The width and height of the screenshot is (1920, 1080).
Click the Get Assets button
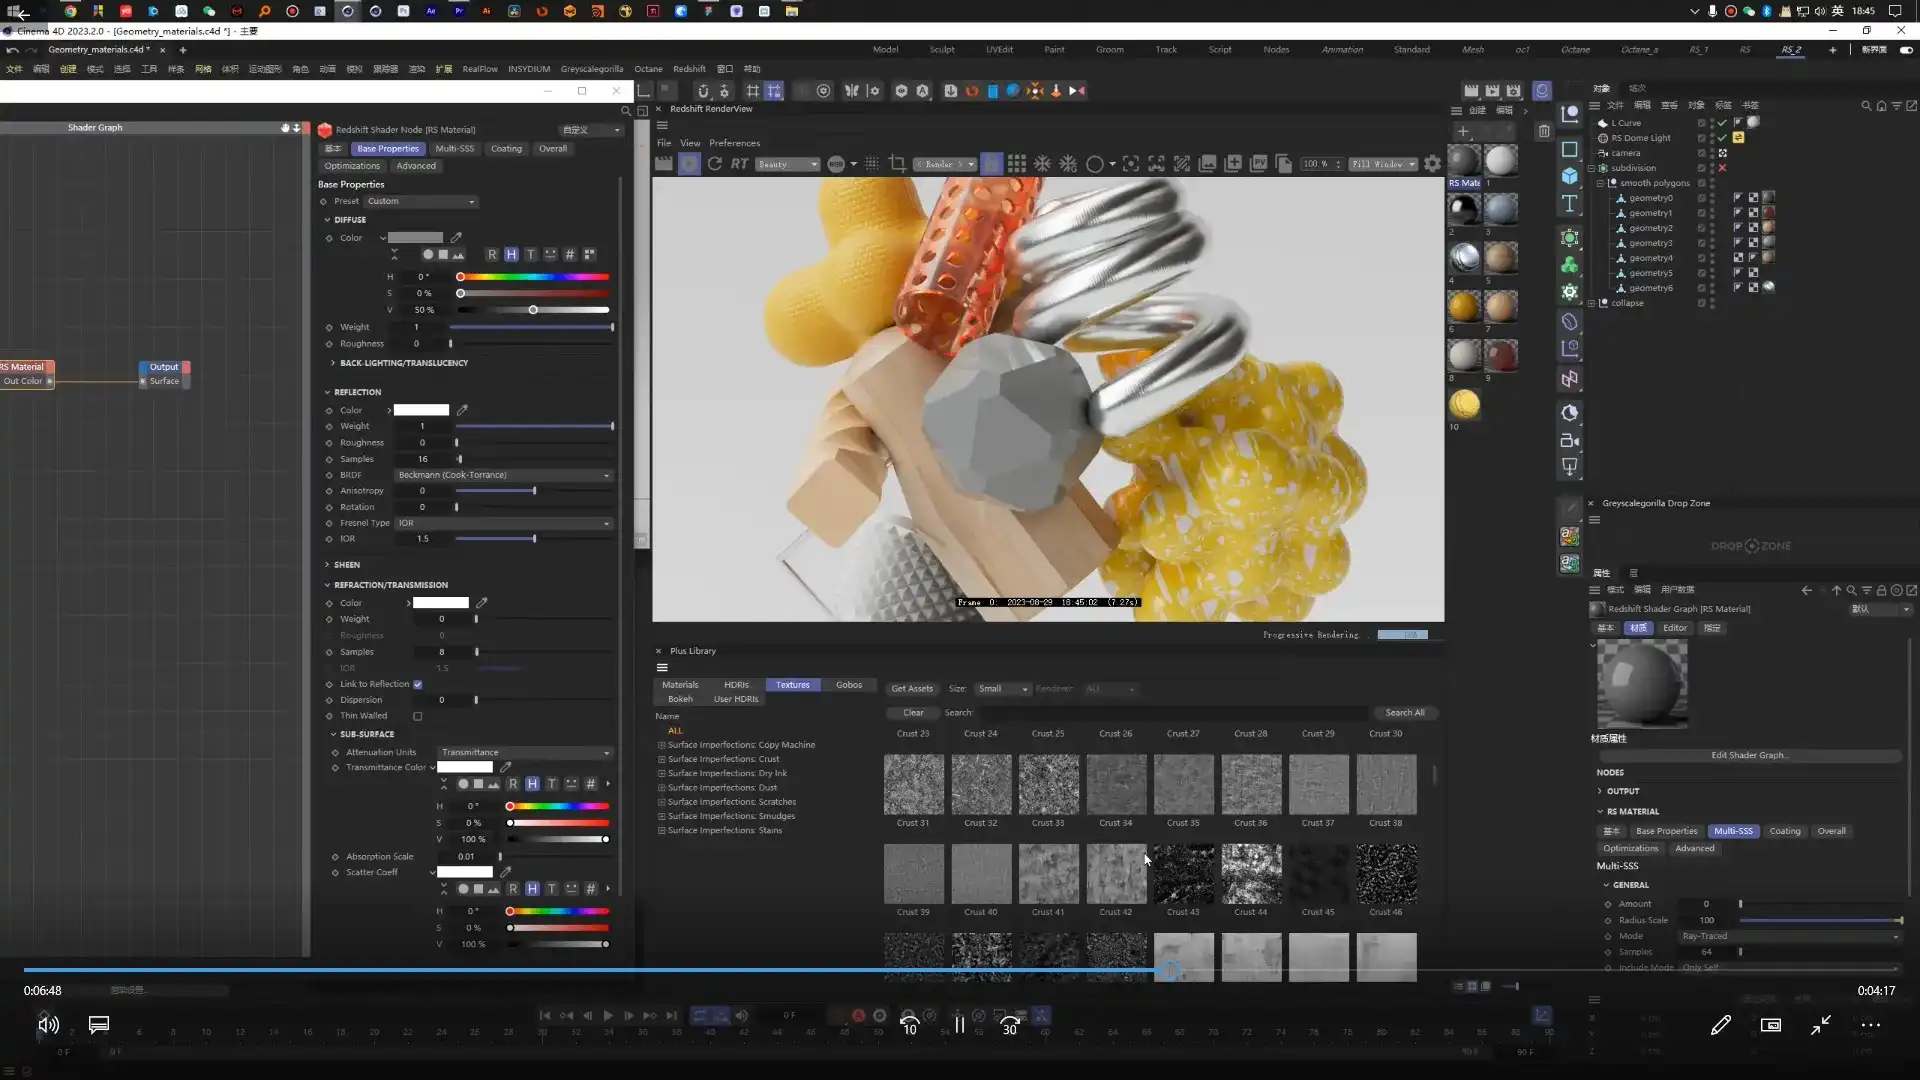pos(911,688)
